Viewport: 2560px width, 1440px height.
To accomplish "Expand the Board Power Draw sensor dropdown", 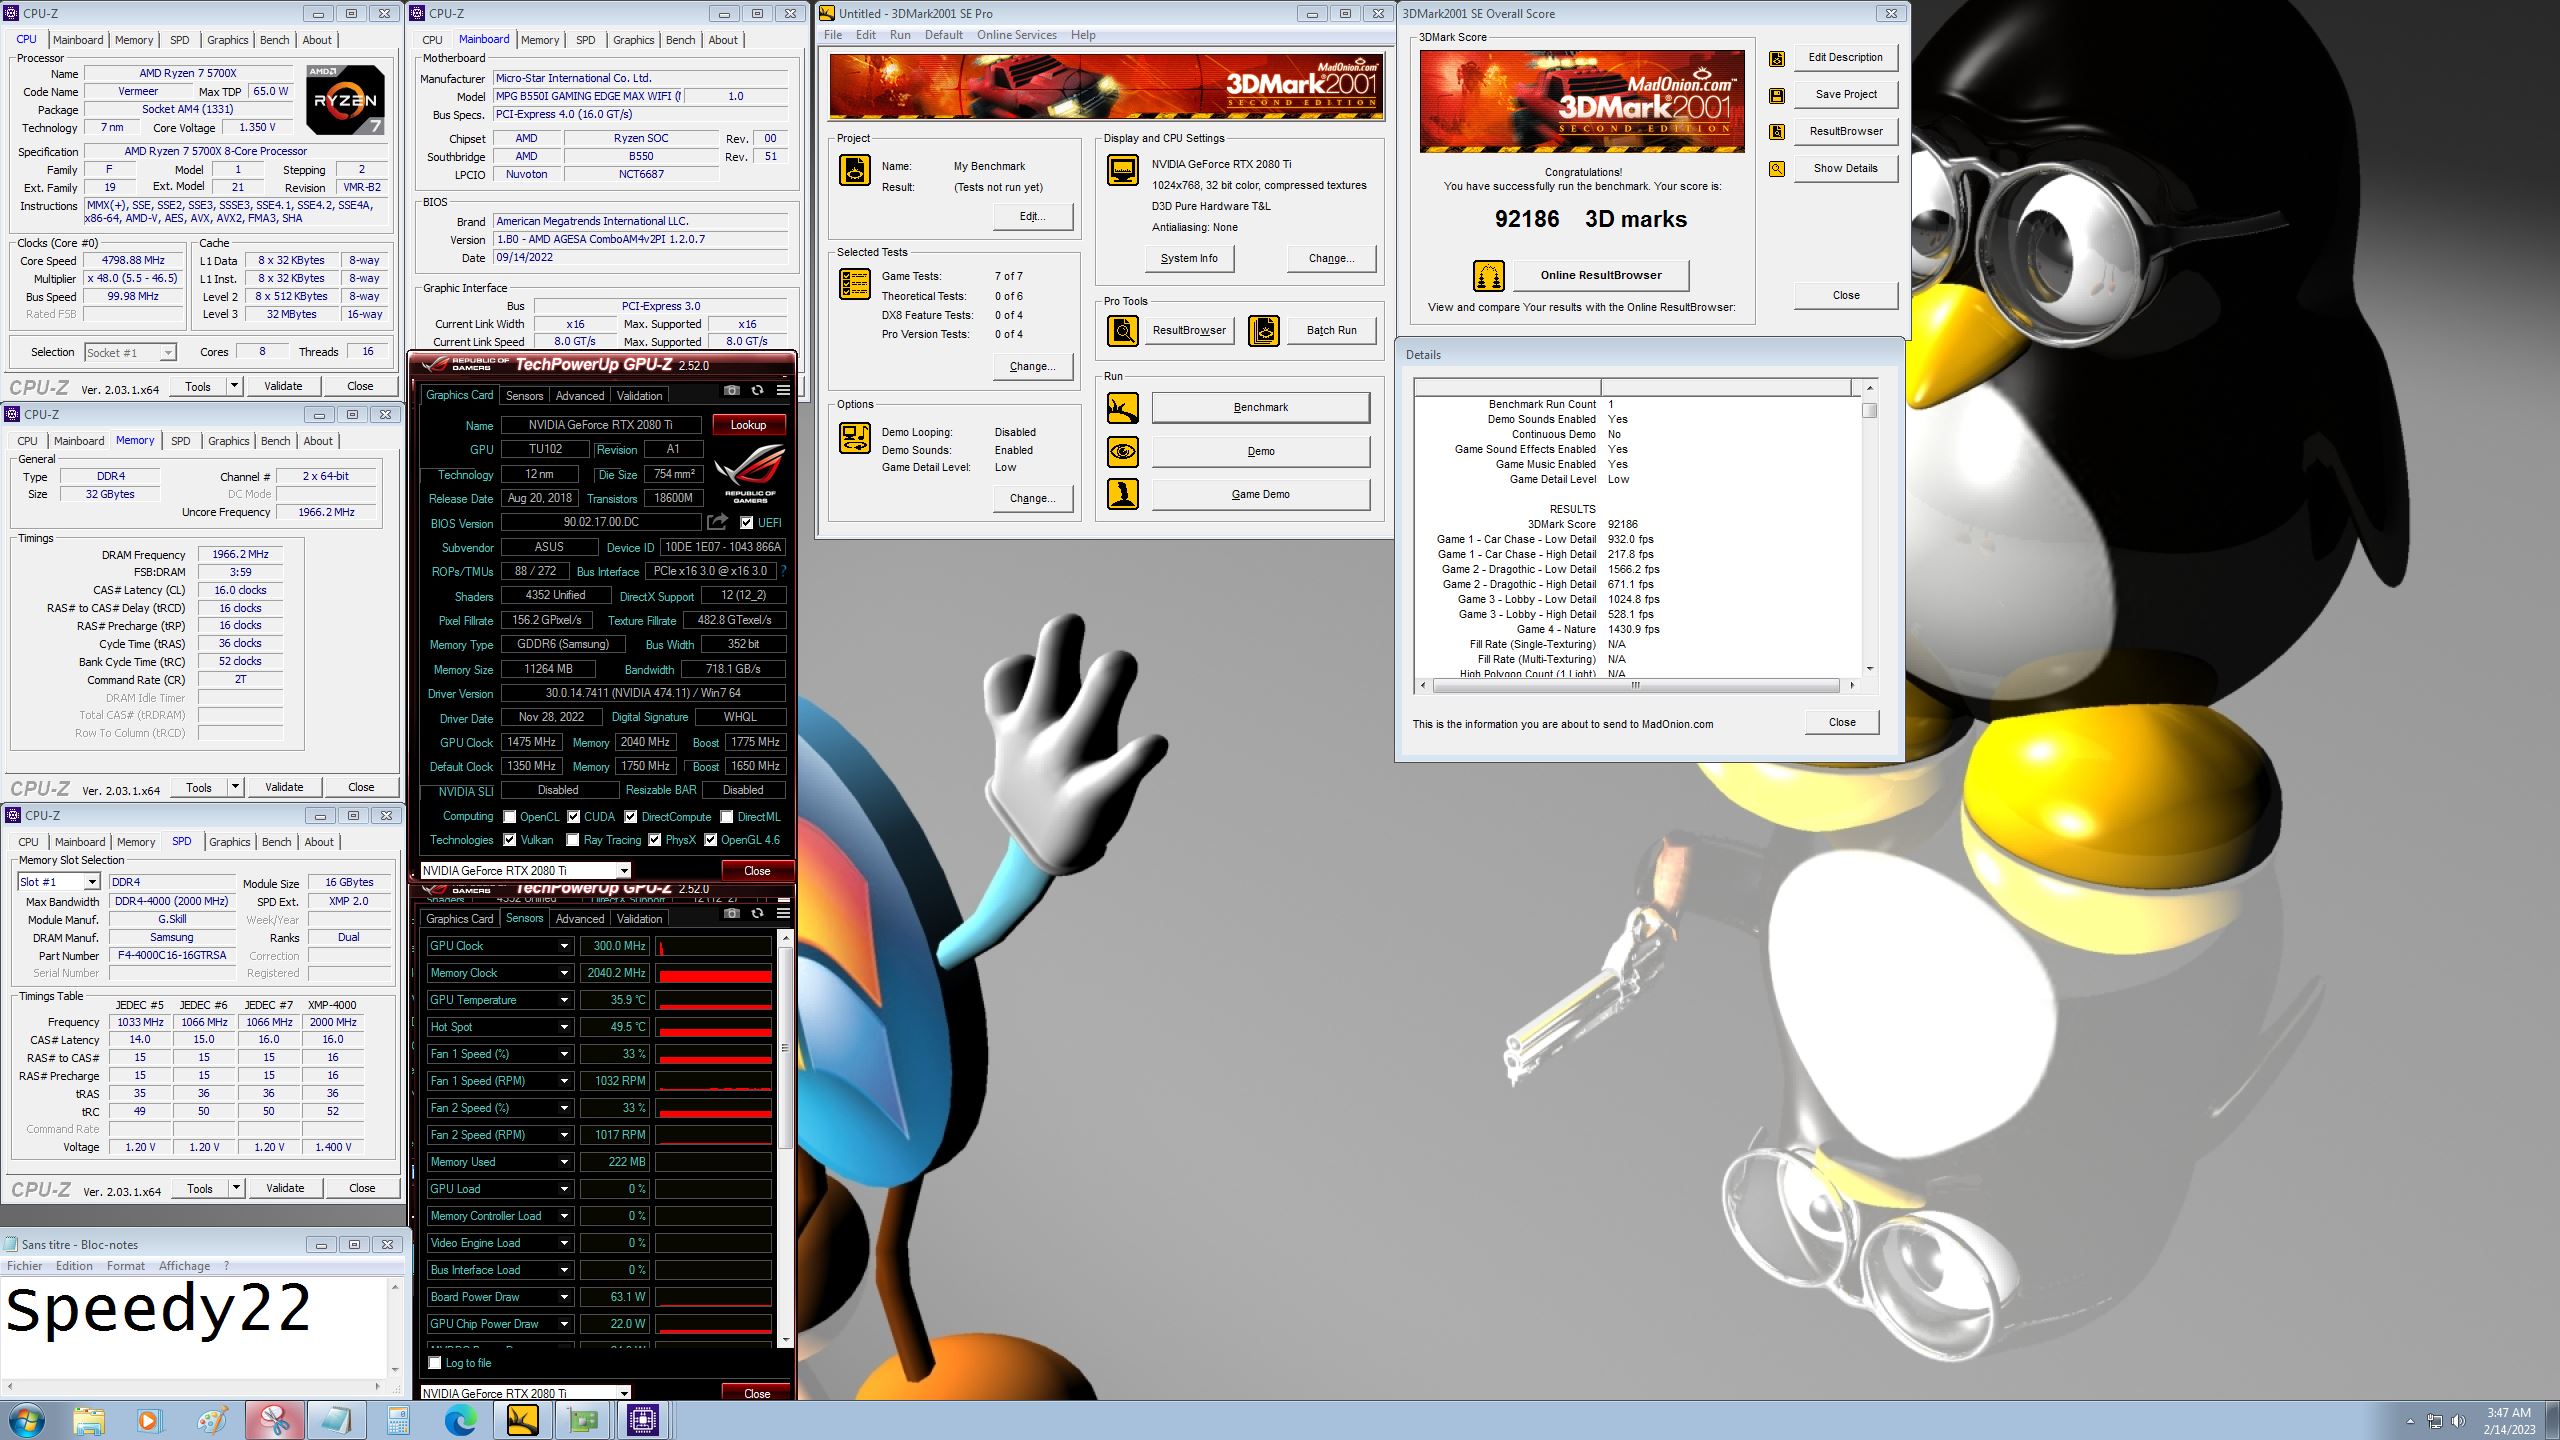I will coord(564,1297).
